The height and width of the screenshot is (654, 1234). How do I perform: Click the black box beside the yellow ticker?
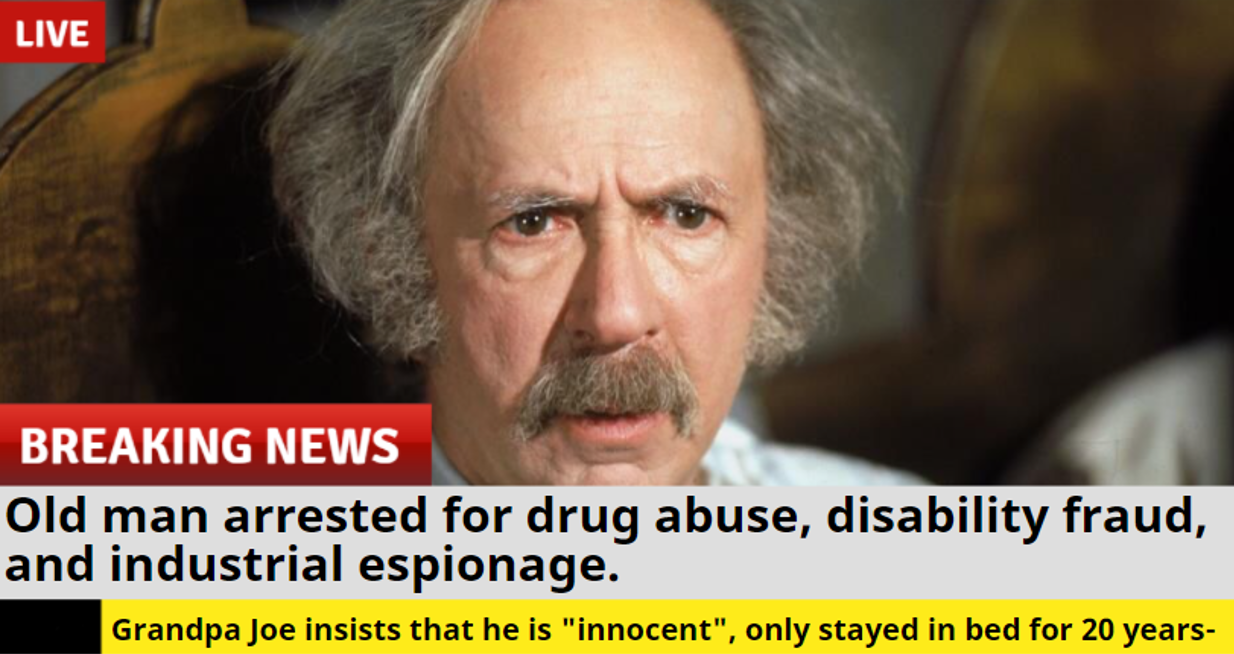(x=50, y=627)
